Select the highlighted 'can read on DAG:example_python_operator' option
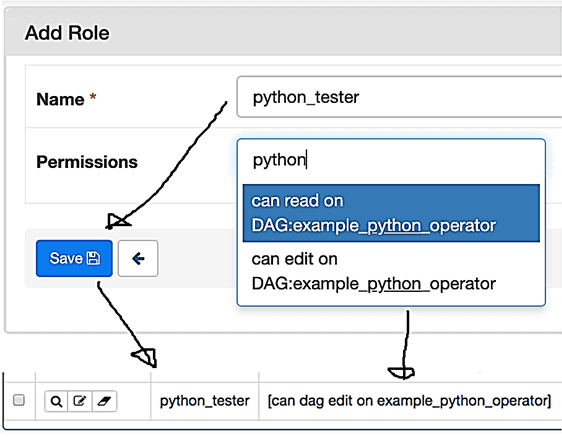562x438 pixels. (391, 213)
